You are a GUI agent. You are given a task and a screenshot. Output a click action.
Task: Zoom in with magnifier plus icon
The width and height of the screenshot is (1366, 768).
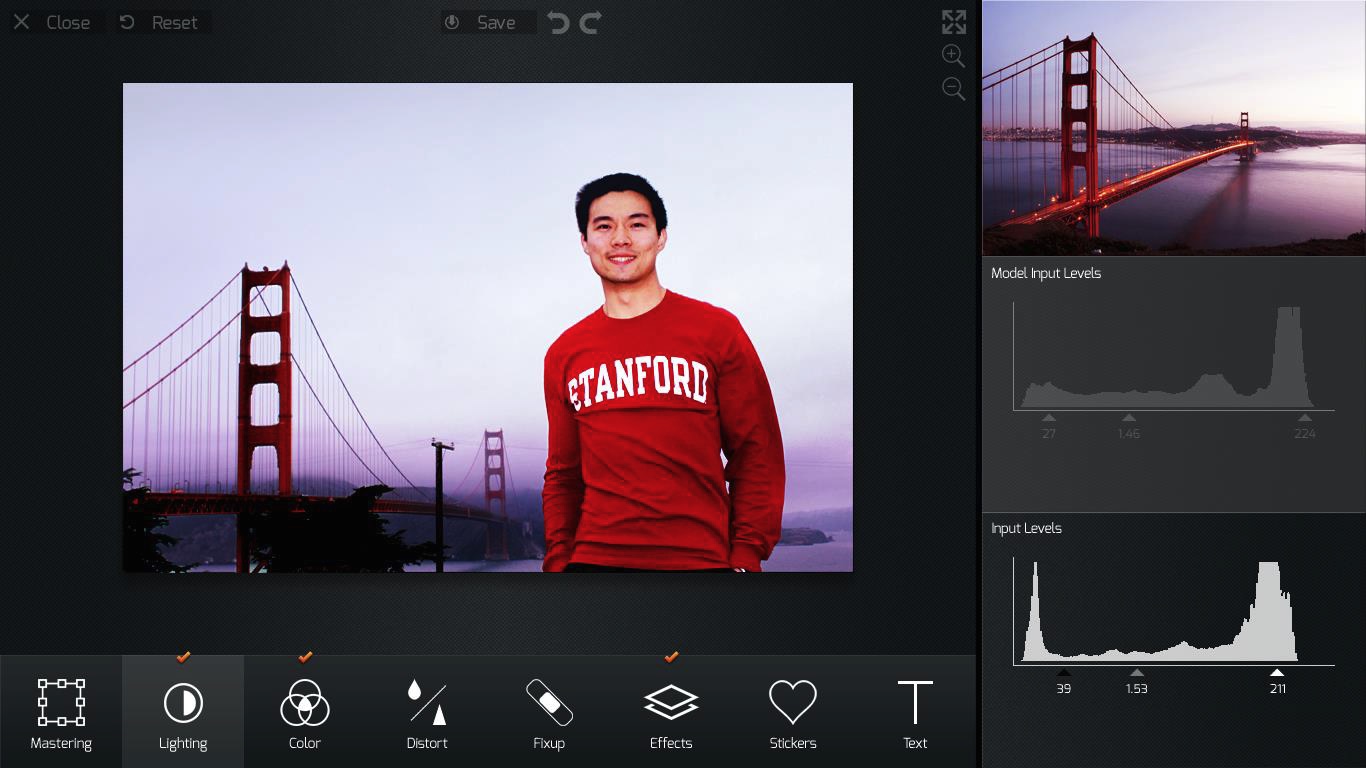[x=954, y=56]
